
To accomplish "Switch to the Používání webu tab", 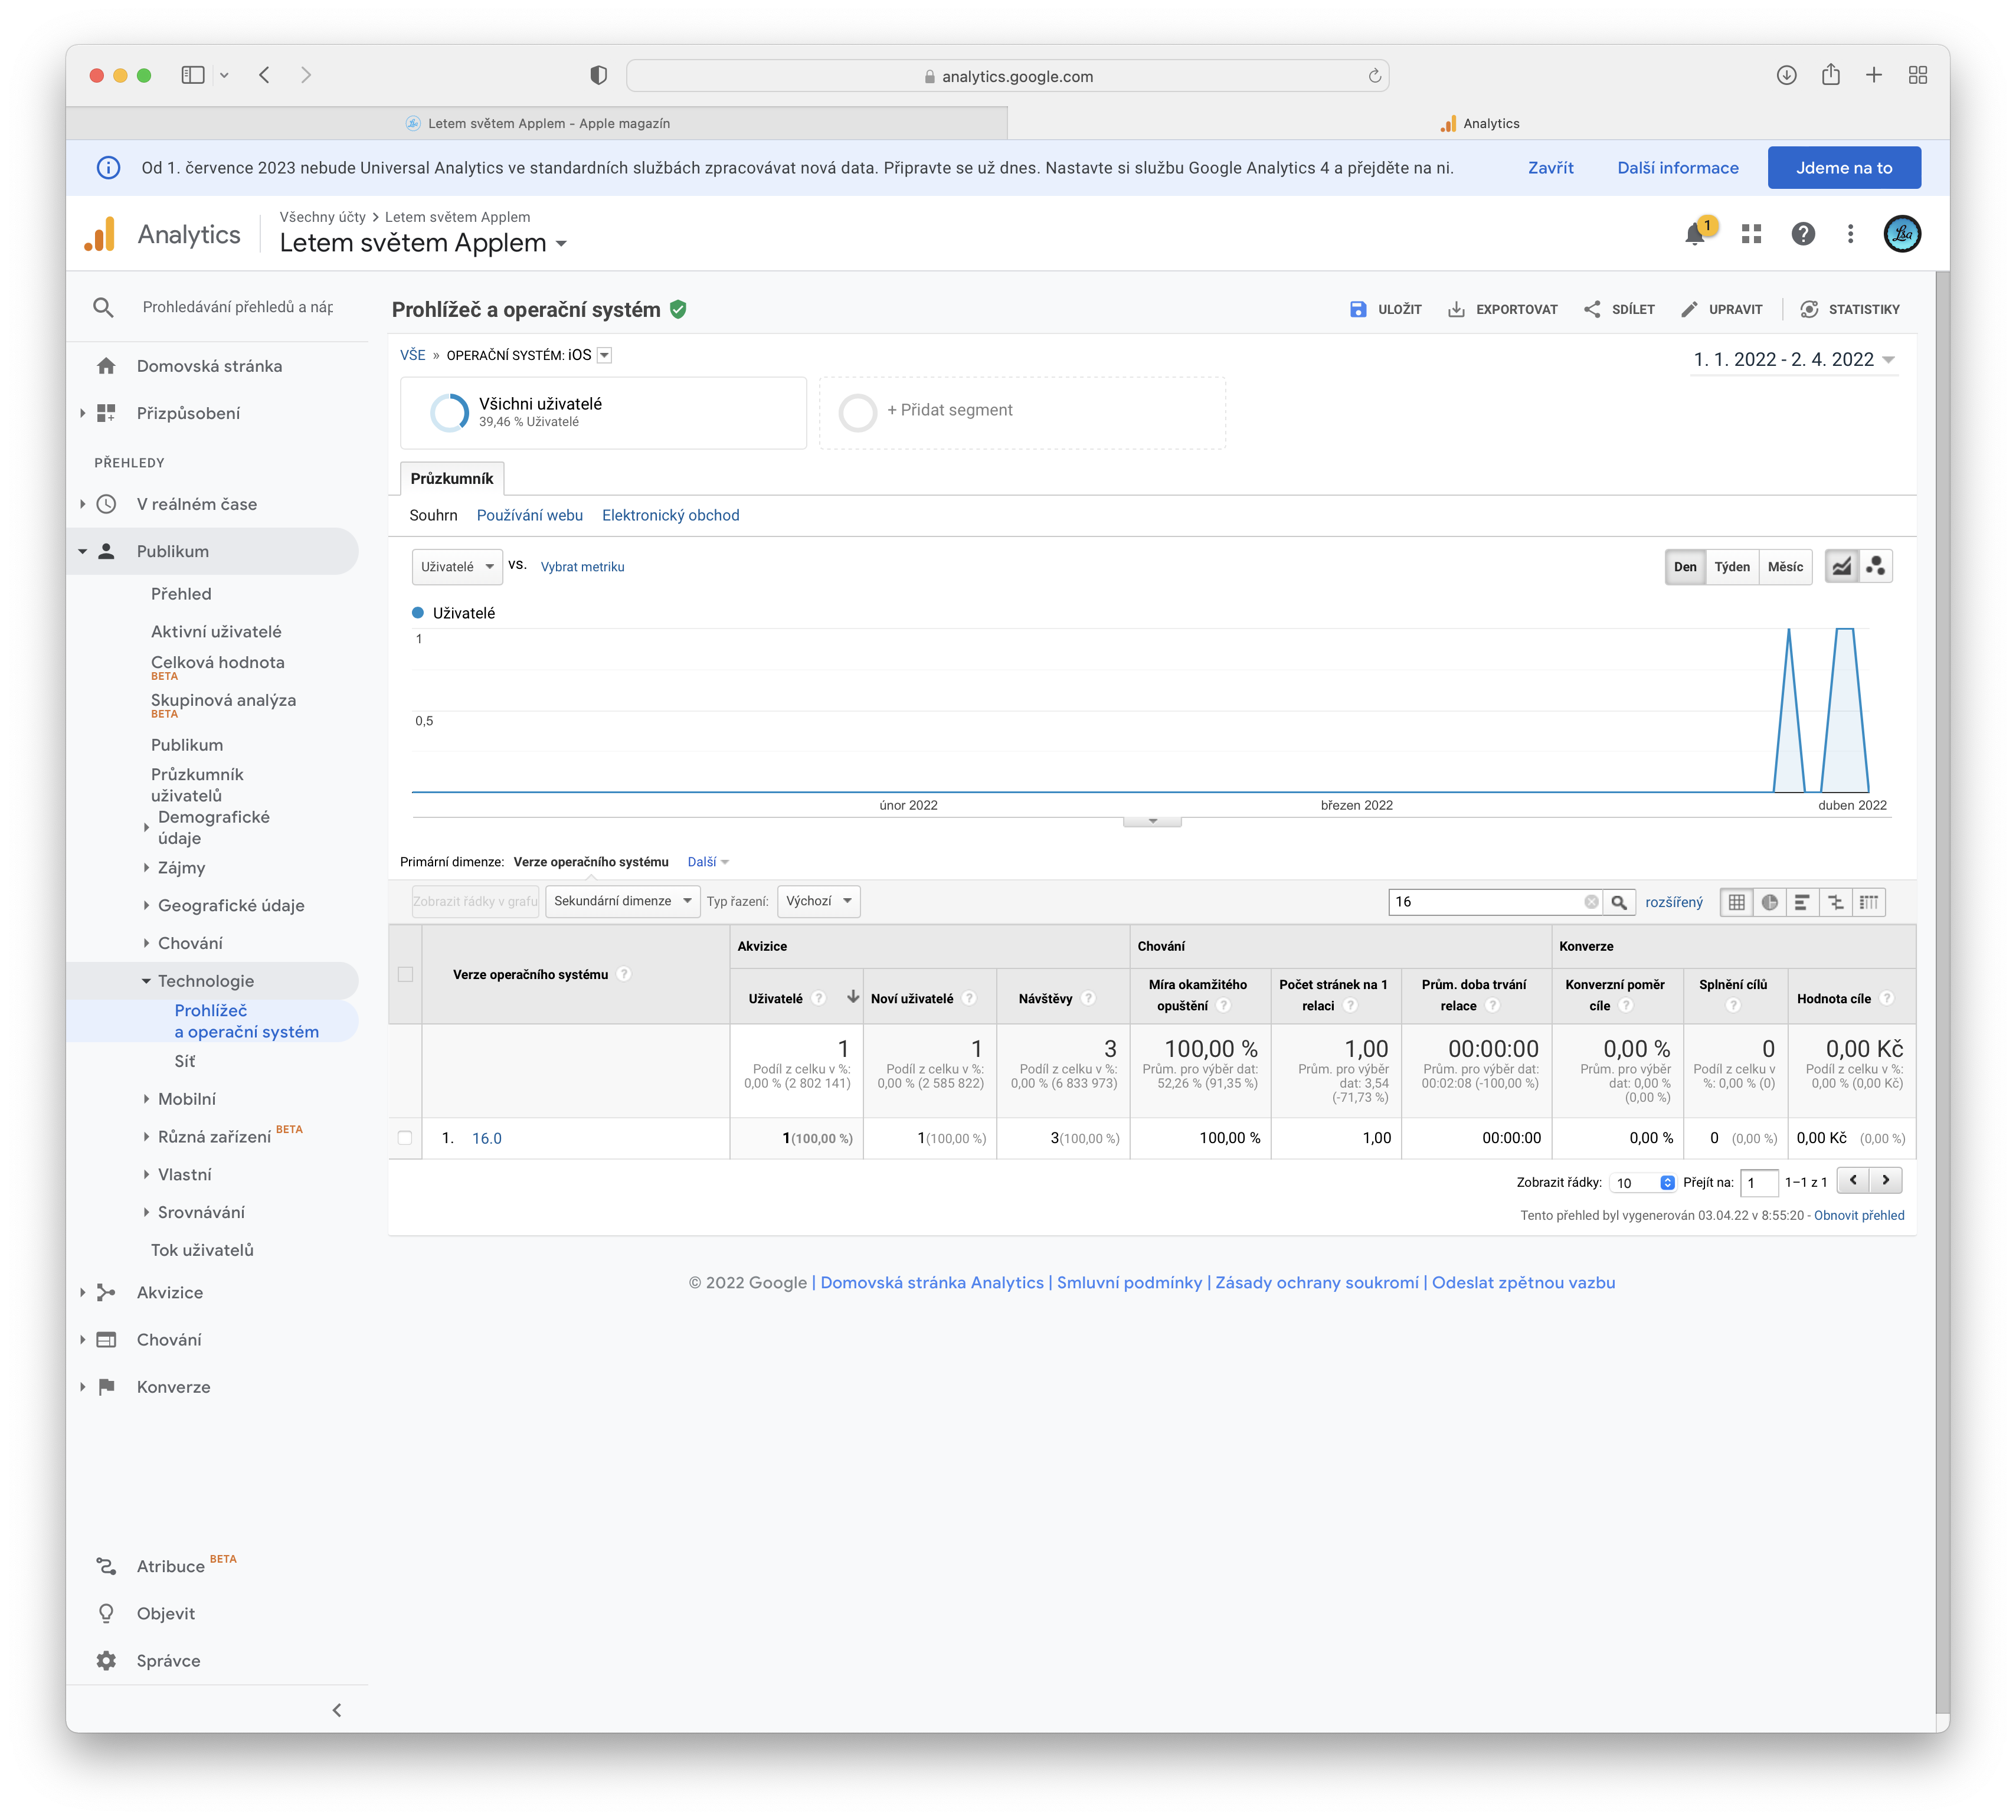I will [x=529, y=515].
